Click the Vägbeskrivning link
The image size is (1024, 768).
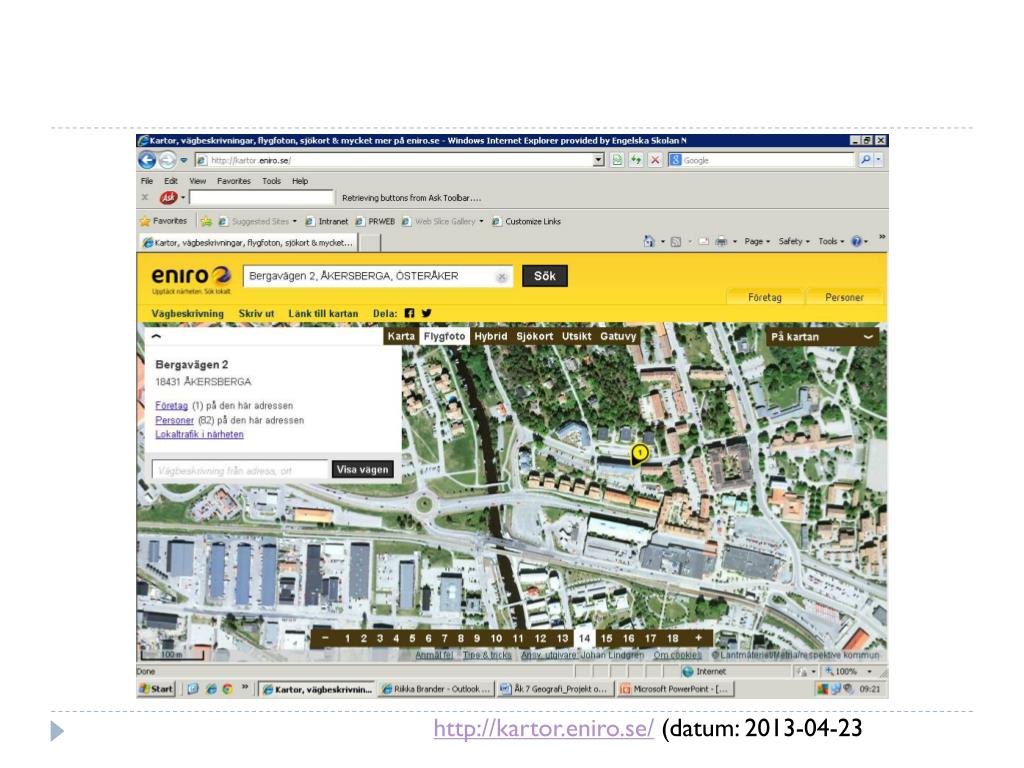pos(187,313)
